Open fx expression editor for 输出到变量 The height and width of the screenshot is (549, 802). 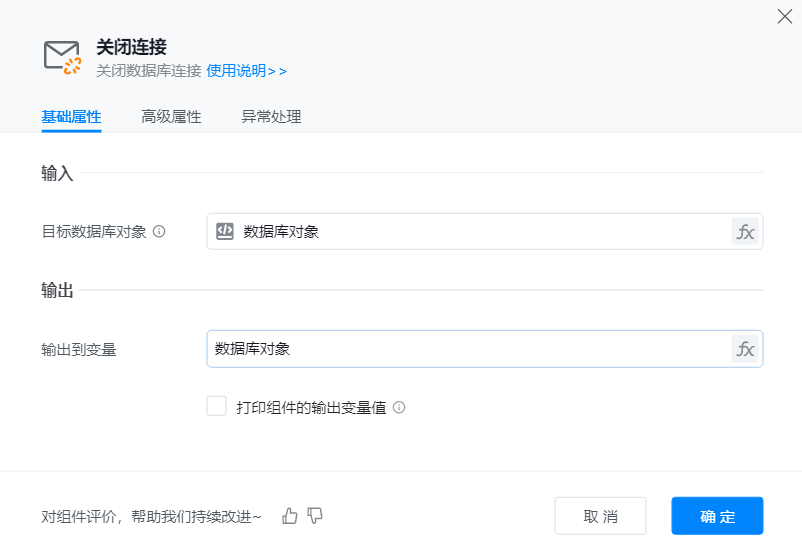pos(745,349)
